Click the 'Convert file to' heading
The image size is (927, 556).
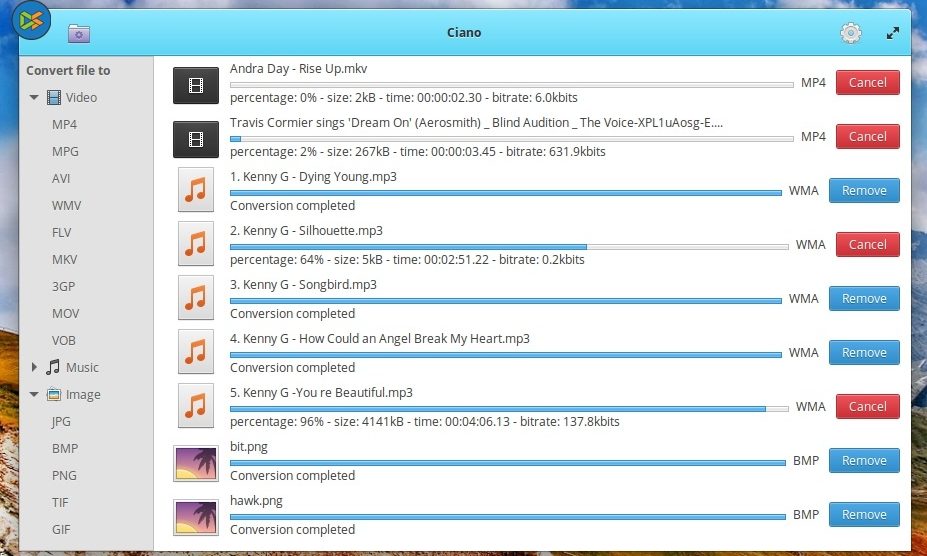[68, 70]
